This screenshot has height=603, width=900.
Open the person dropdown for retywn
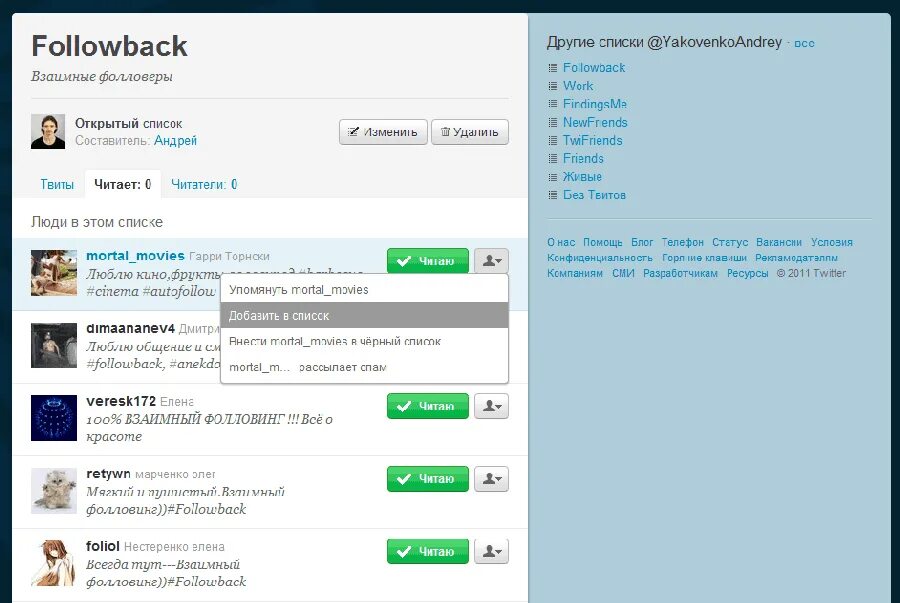coord(491,478)
